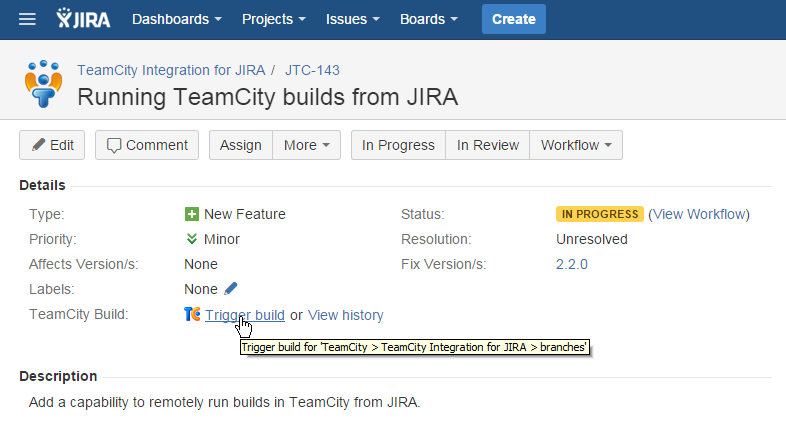
Task: Add a Comment to the issue
Action: pos(147,145)
